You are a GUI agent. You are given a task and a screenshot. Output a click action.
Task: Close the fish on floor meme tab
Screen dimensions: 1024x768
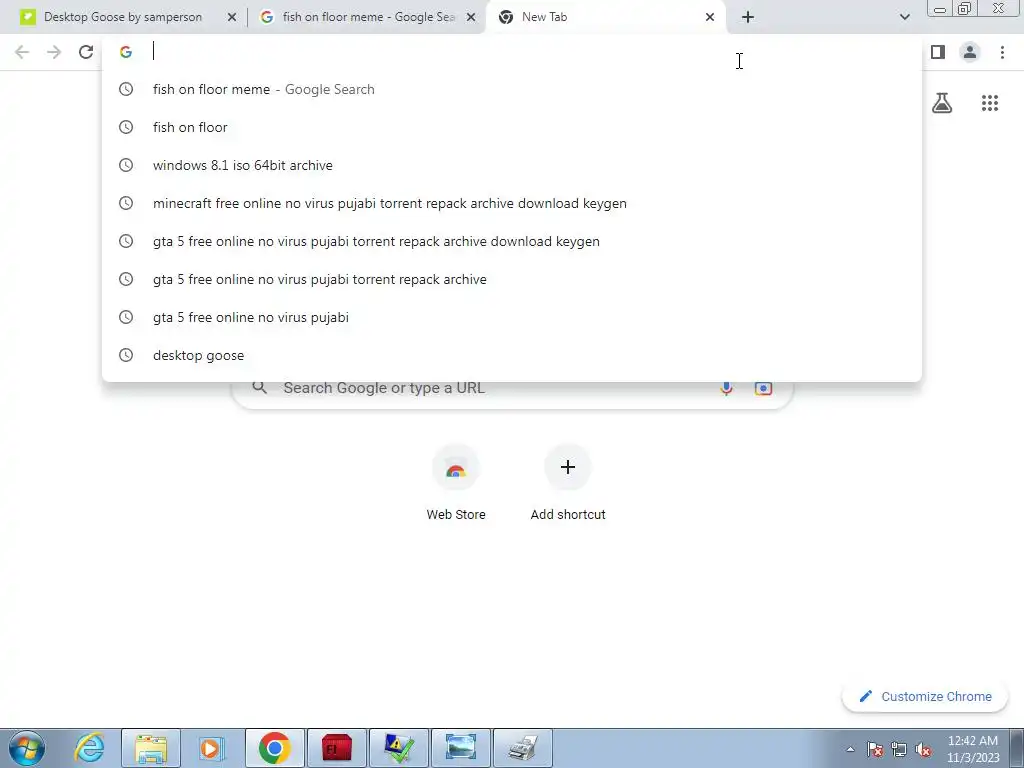(471, 17)
